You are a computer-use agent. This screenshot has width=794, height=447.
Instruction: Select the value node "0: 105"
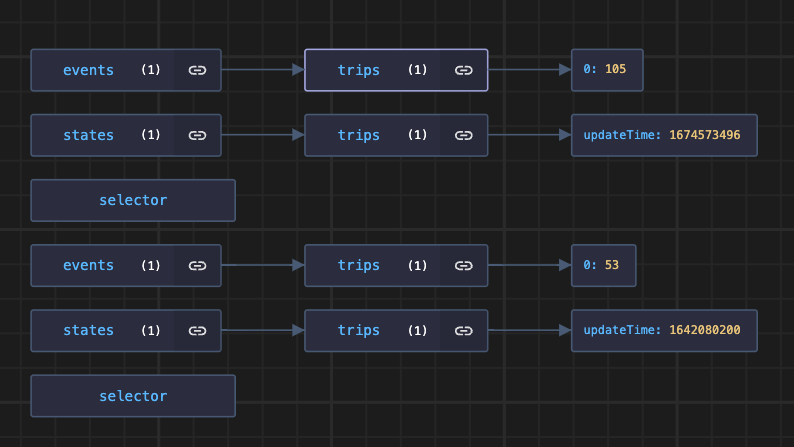tap(606, 70)
